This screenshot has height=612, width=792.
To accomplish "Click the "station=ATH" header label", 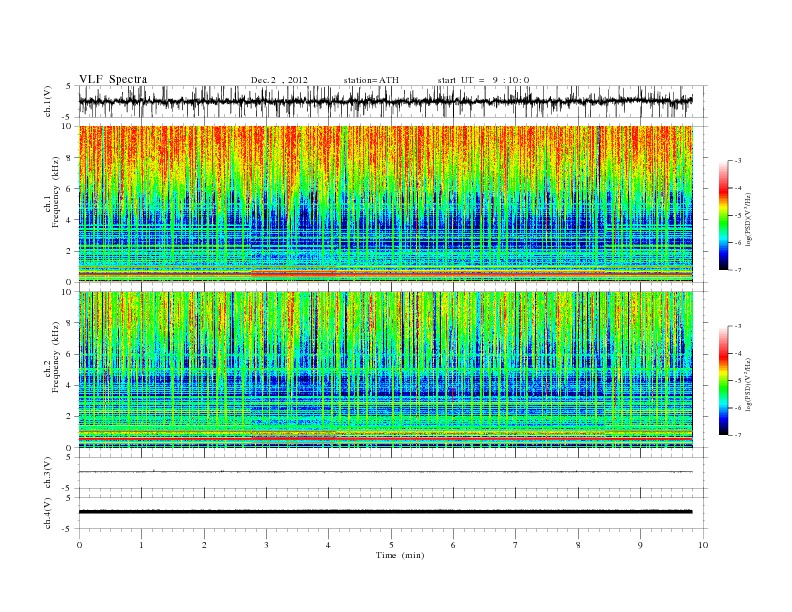I will pyautogui.click(x=371, y=80).
